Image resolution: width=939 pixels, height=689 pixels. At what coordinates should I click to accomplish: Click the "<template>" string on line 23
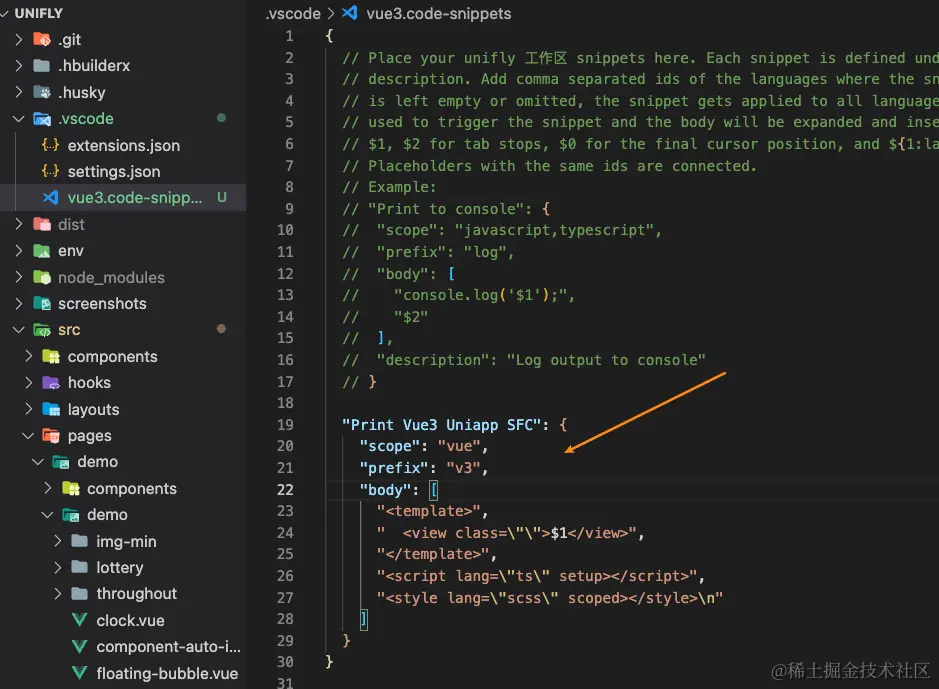tap(428, 511)
